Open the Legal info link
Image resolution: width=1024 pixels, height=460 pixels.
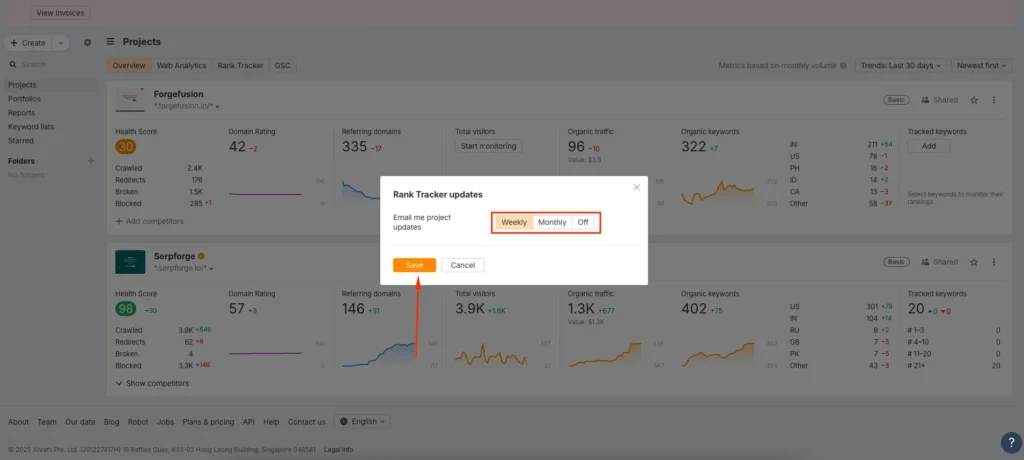tap(338, 450)
